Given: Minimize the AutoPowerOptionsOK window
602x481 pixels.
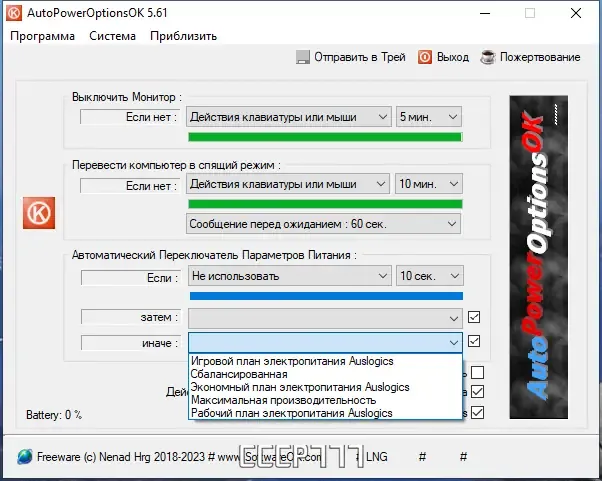Looking at the screenshot, I should pyautogui.click(x=485, y=13).
